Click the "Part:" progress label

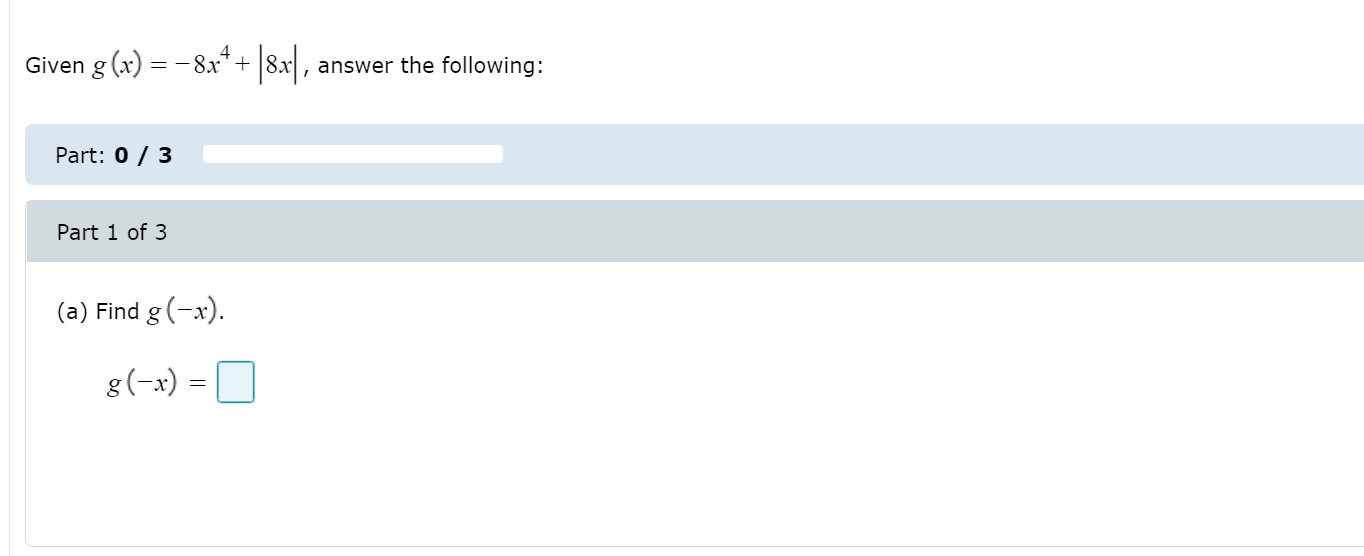(80, 155)
